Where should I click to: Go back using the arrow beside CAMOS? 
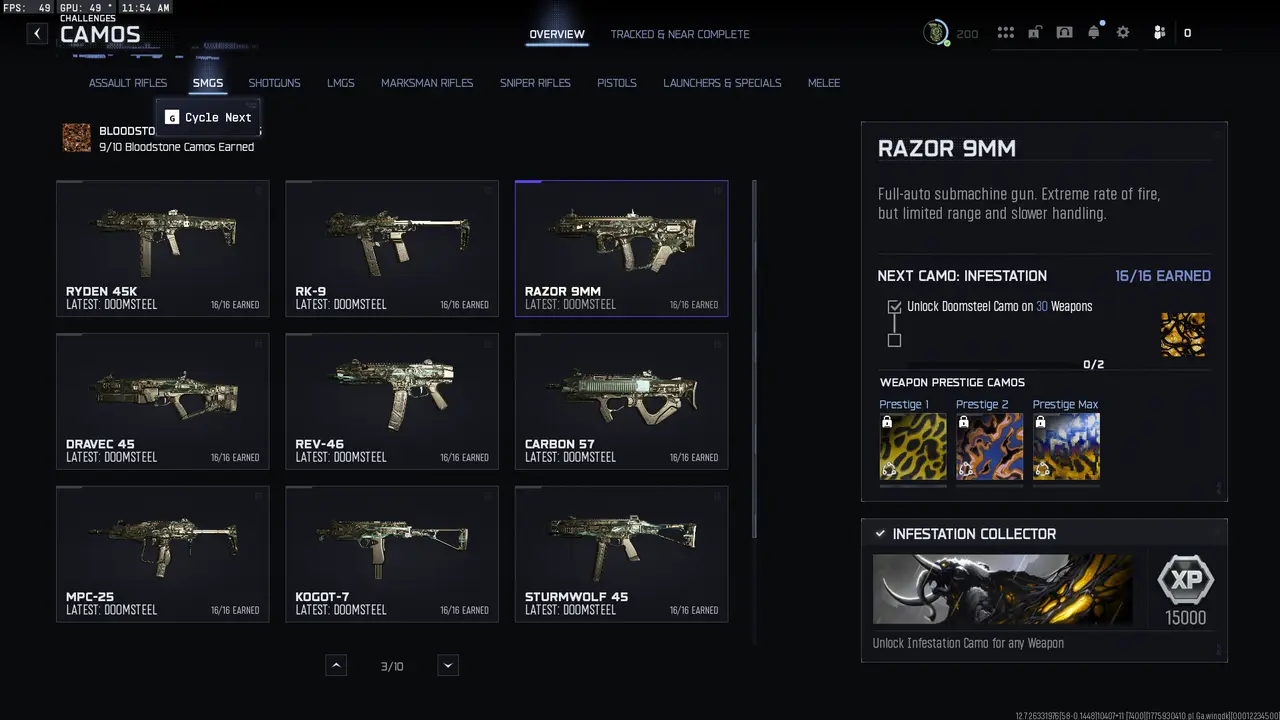click(x=37, y=33)
